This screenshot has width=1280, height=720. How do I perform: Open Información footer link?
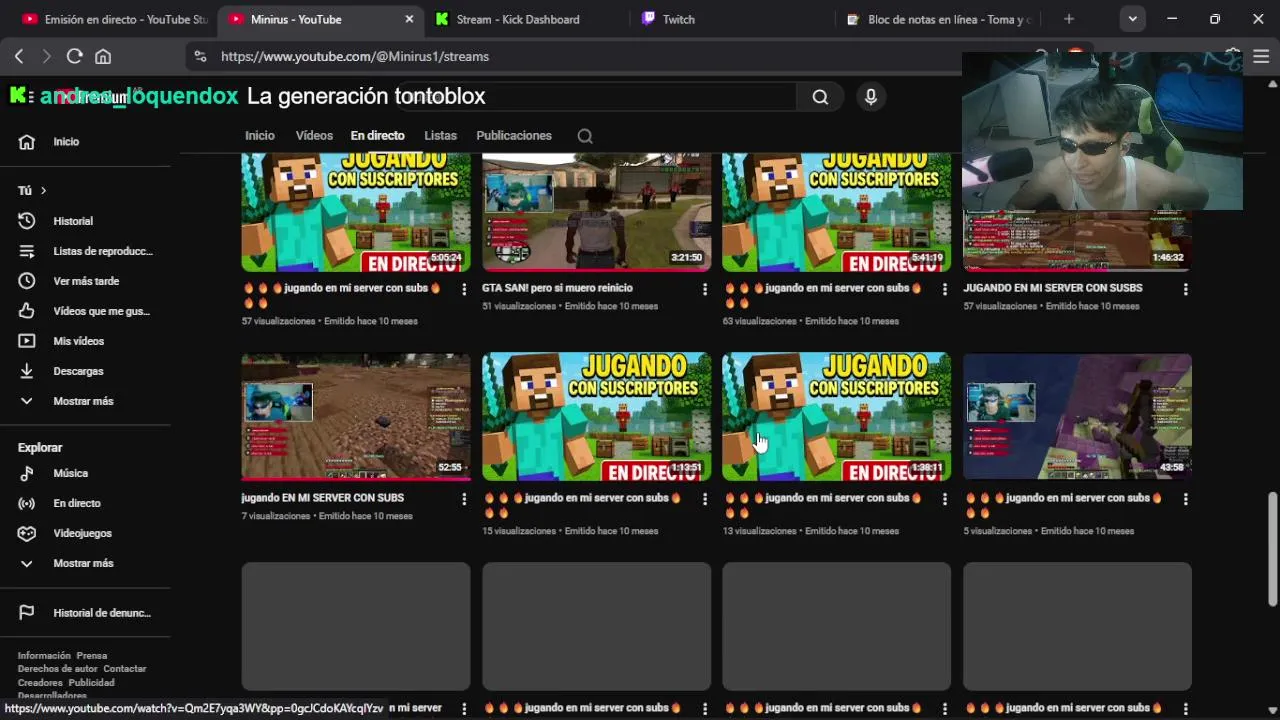(44, 656)
